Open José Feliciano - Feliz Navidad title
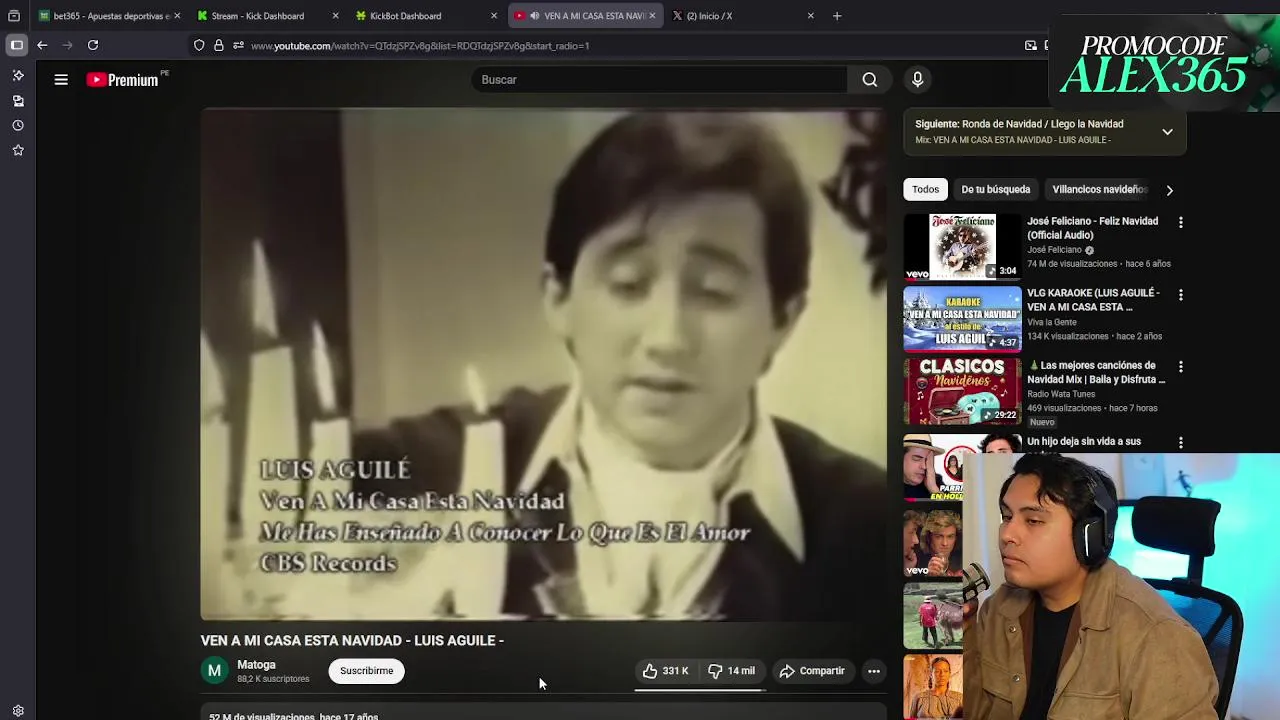Viewport: 1280px width, 720px height. pyautogui.click(x=1092, y=228)
